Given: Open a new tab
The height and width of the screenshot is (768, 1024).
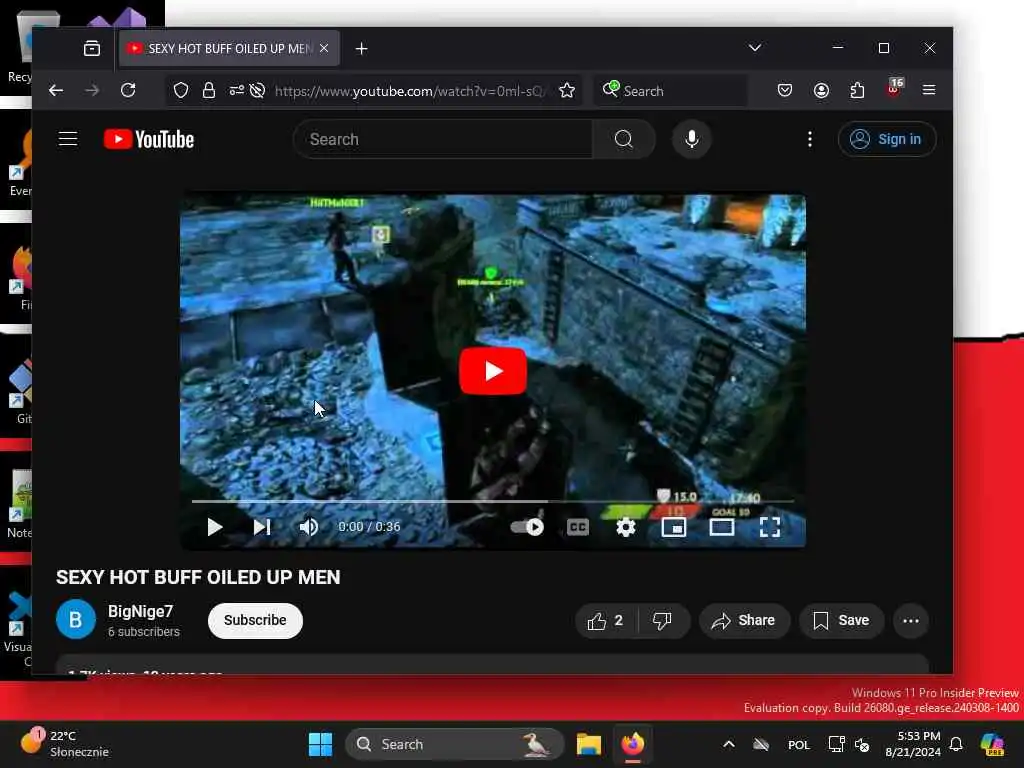Looking at the screenshot, I should 361,48.
